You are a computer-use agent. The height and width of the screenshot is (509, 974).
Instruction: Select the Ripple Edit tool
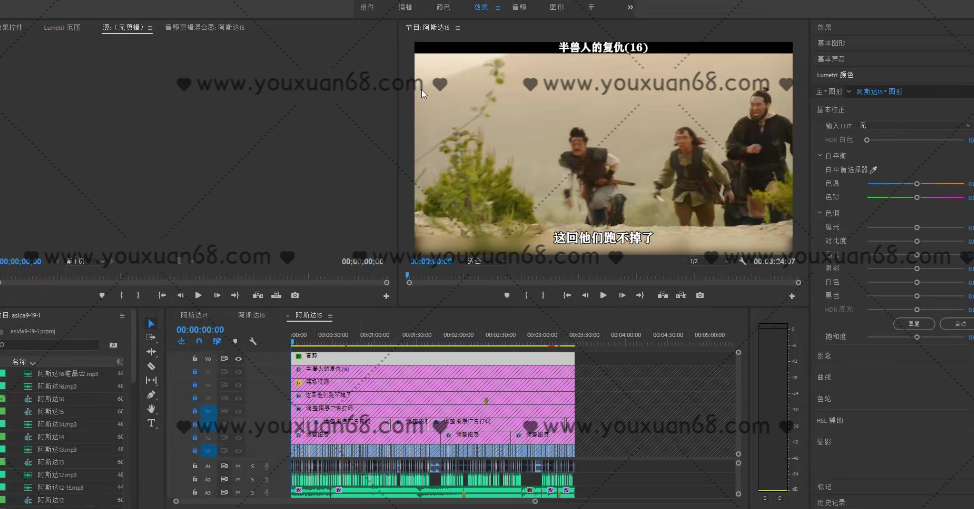click(151, 352)
